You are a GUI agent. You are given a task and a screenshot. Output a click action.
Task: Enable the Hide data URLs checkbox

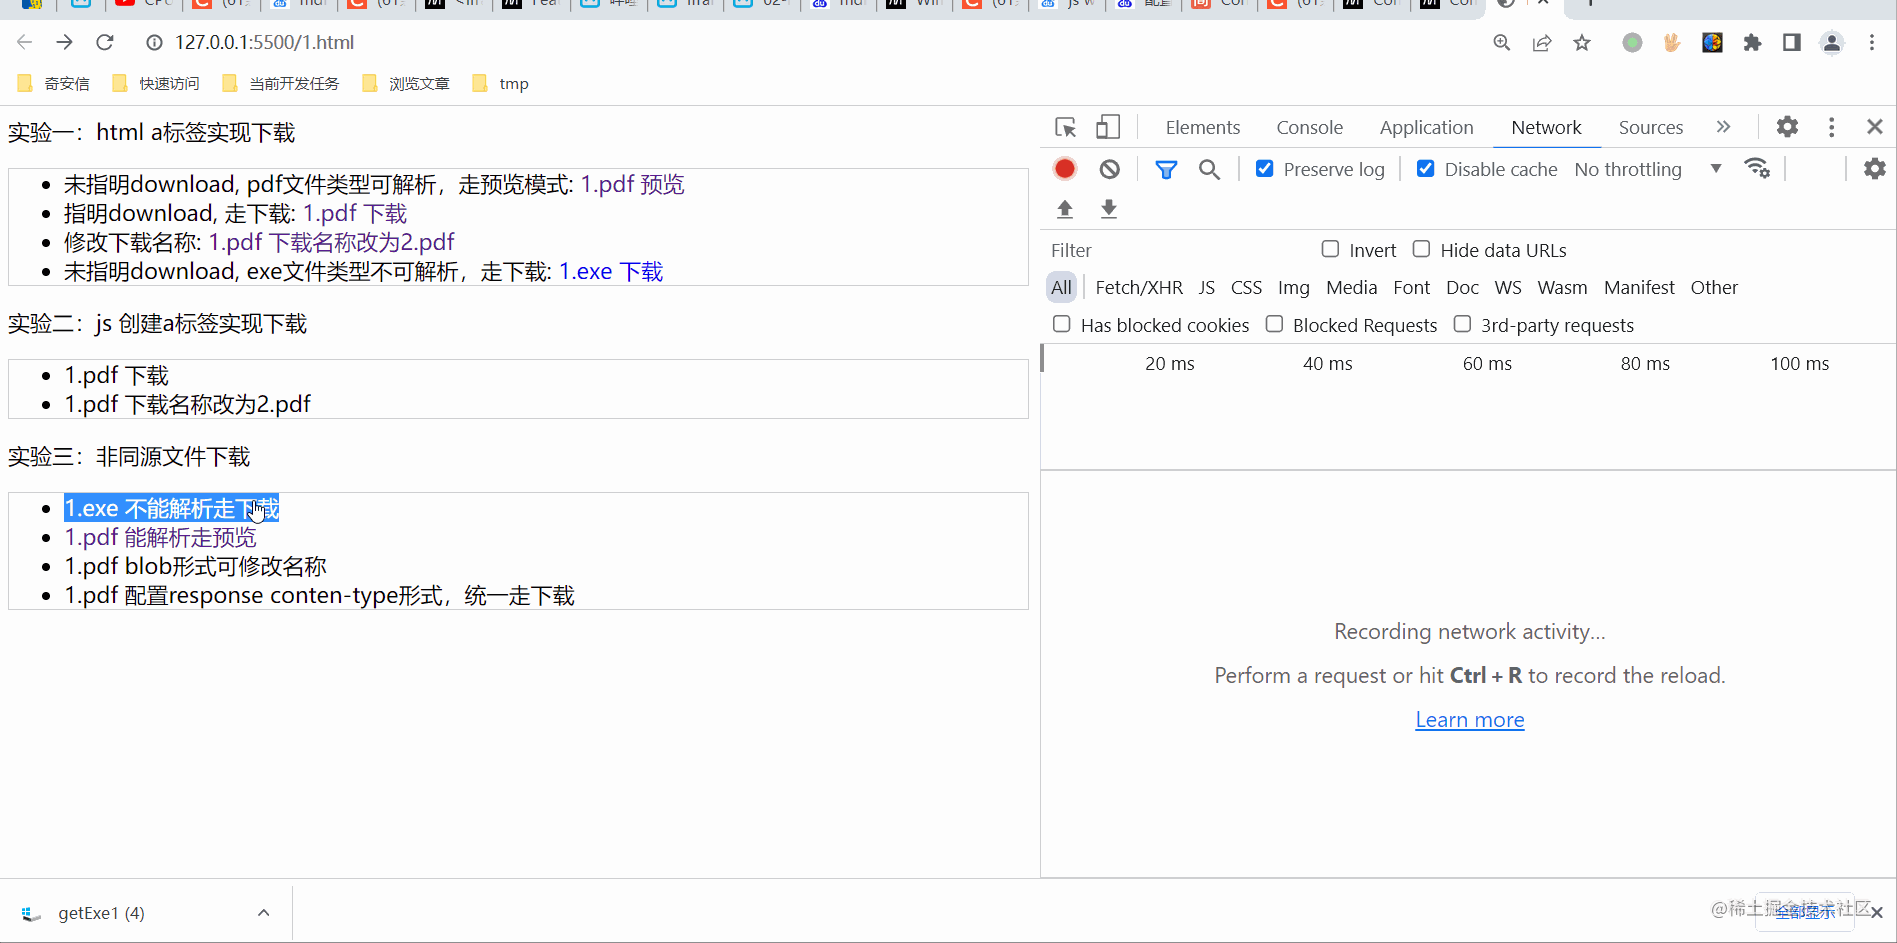click(1421, 248)
